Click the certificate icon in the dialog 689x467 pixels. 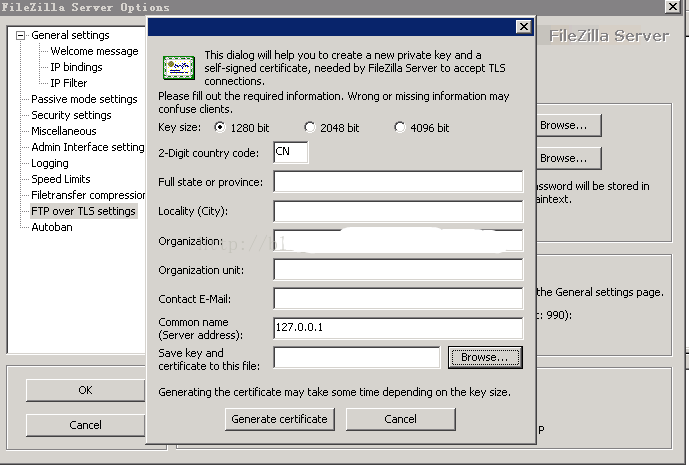click(x=179, y=68)
